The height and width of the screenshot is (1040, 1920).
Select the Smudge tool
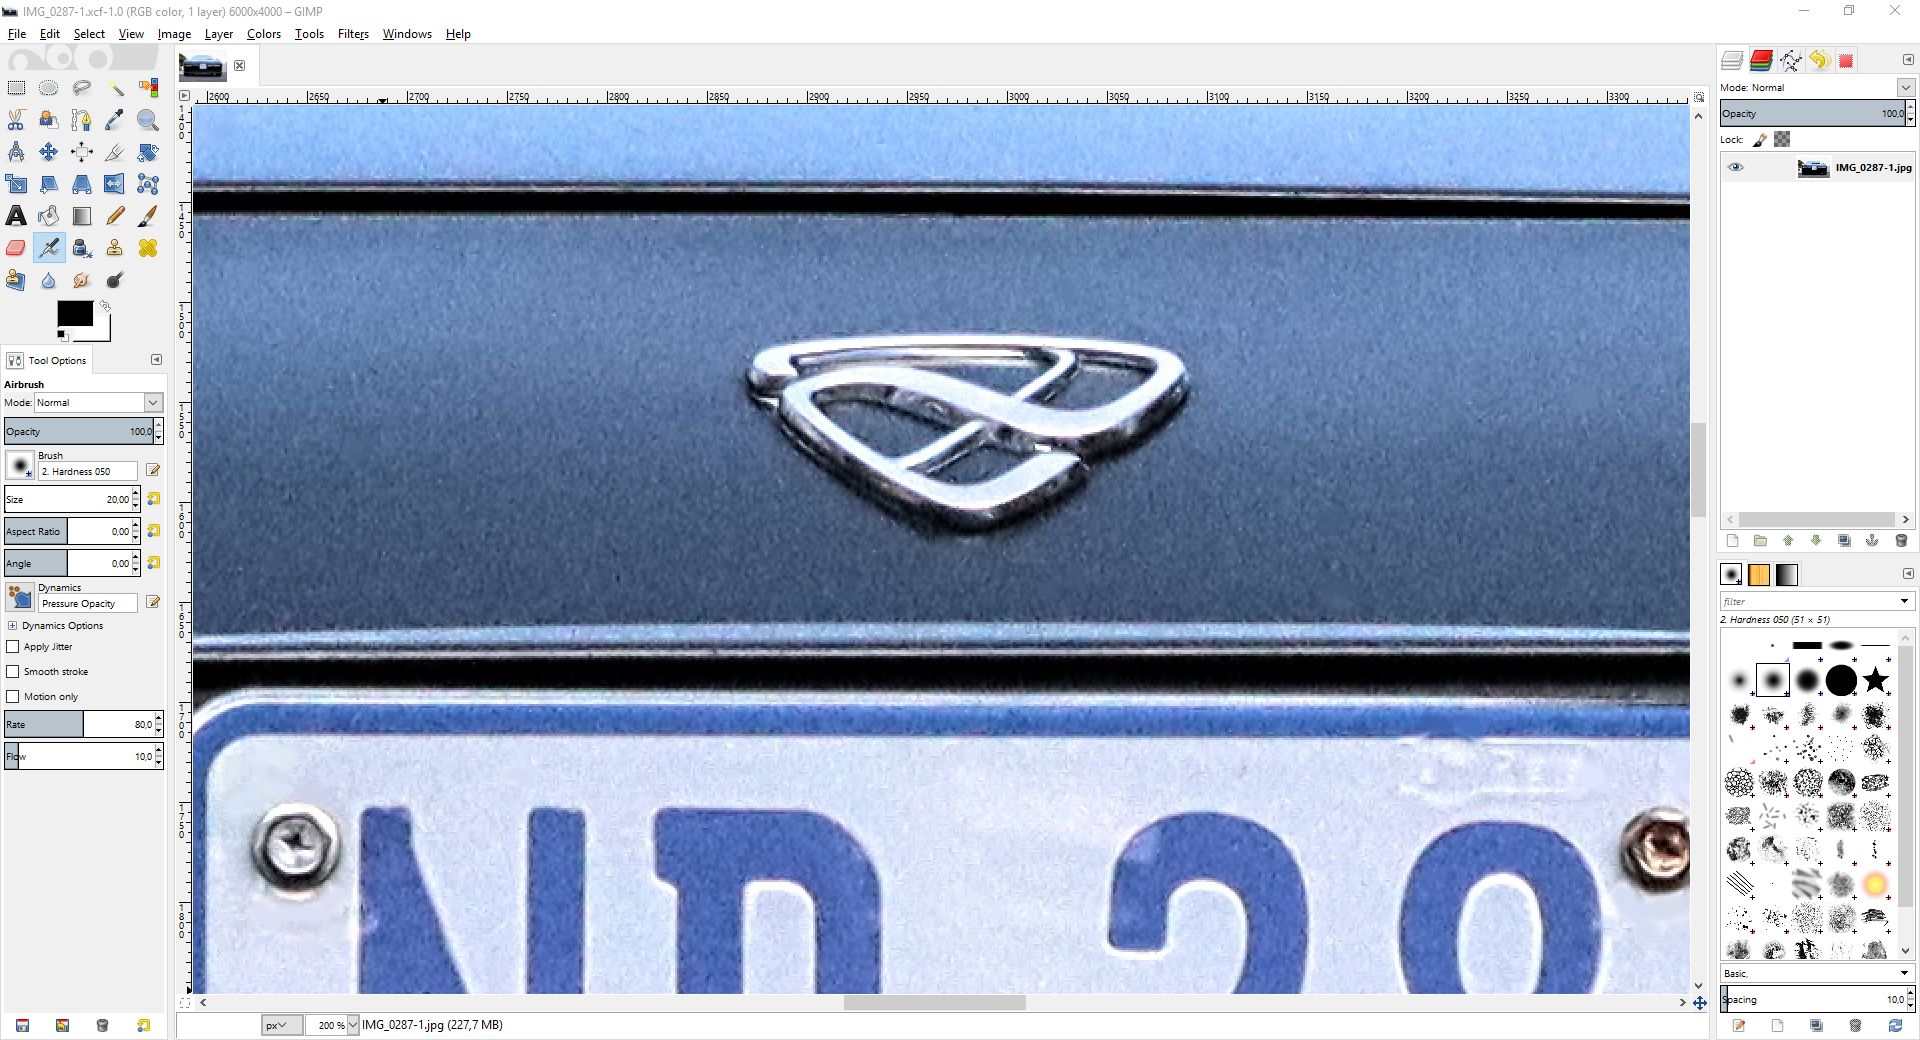[x=82, y=280]
